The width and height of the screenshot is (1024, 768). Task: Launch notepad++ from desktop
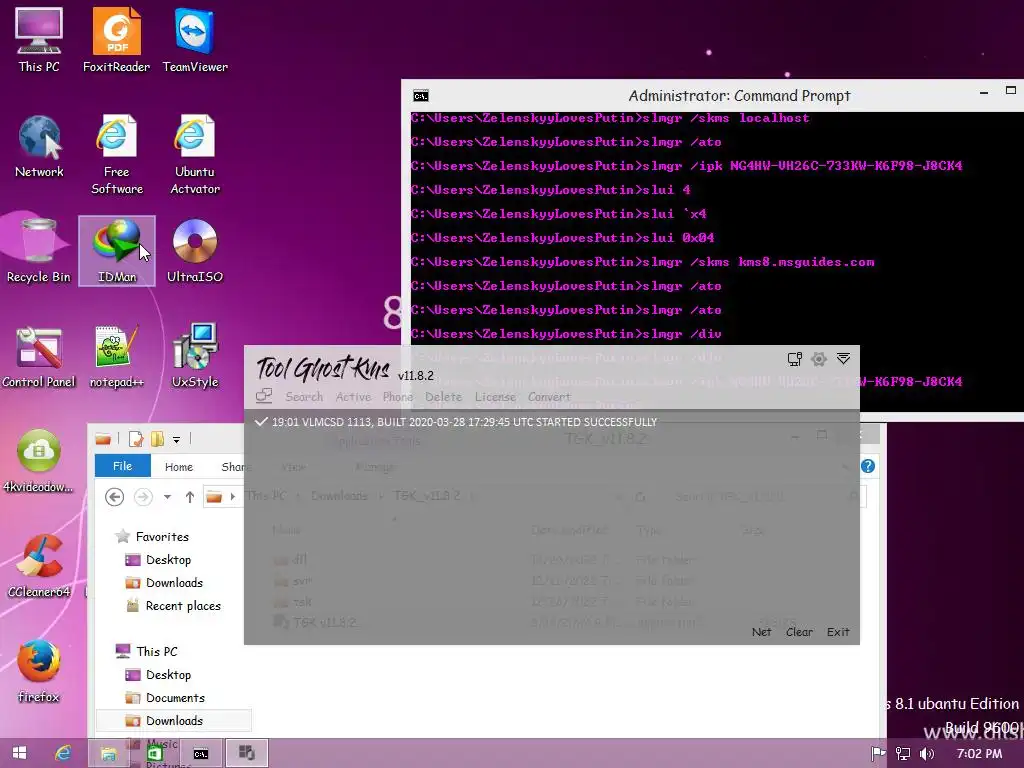tap(116, 357)
